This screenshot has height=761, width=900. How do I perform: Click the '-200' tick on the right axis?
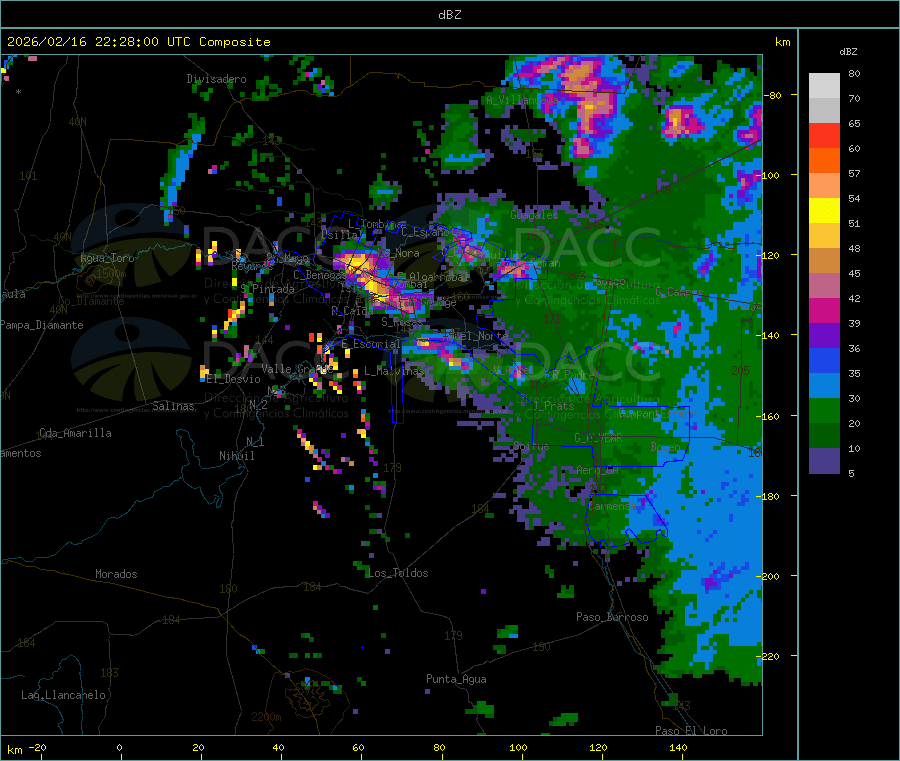click(770, 576)
